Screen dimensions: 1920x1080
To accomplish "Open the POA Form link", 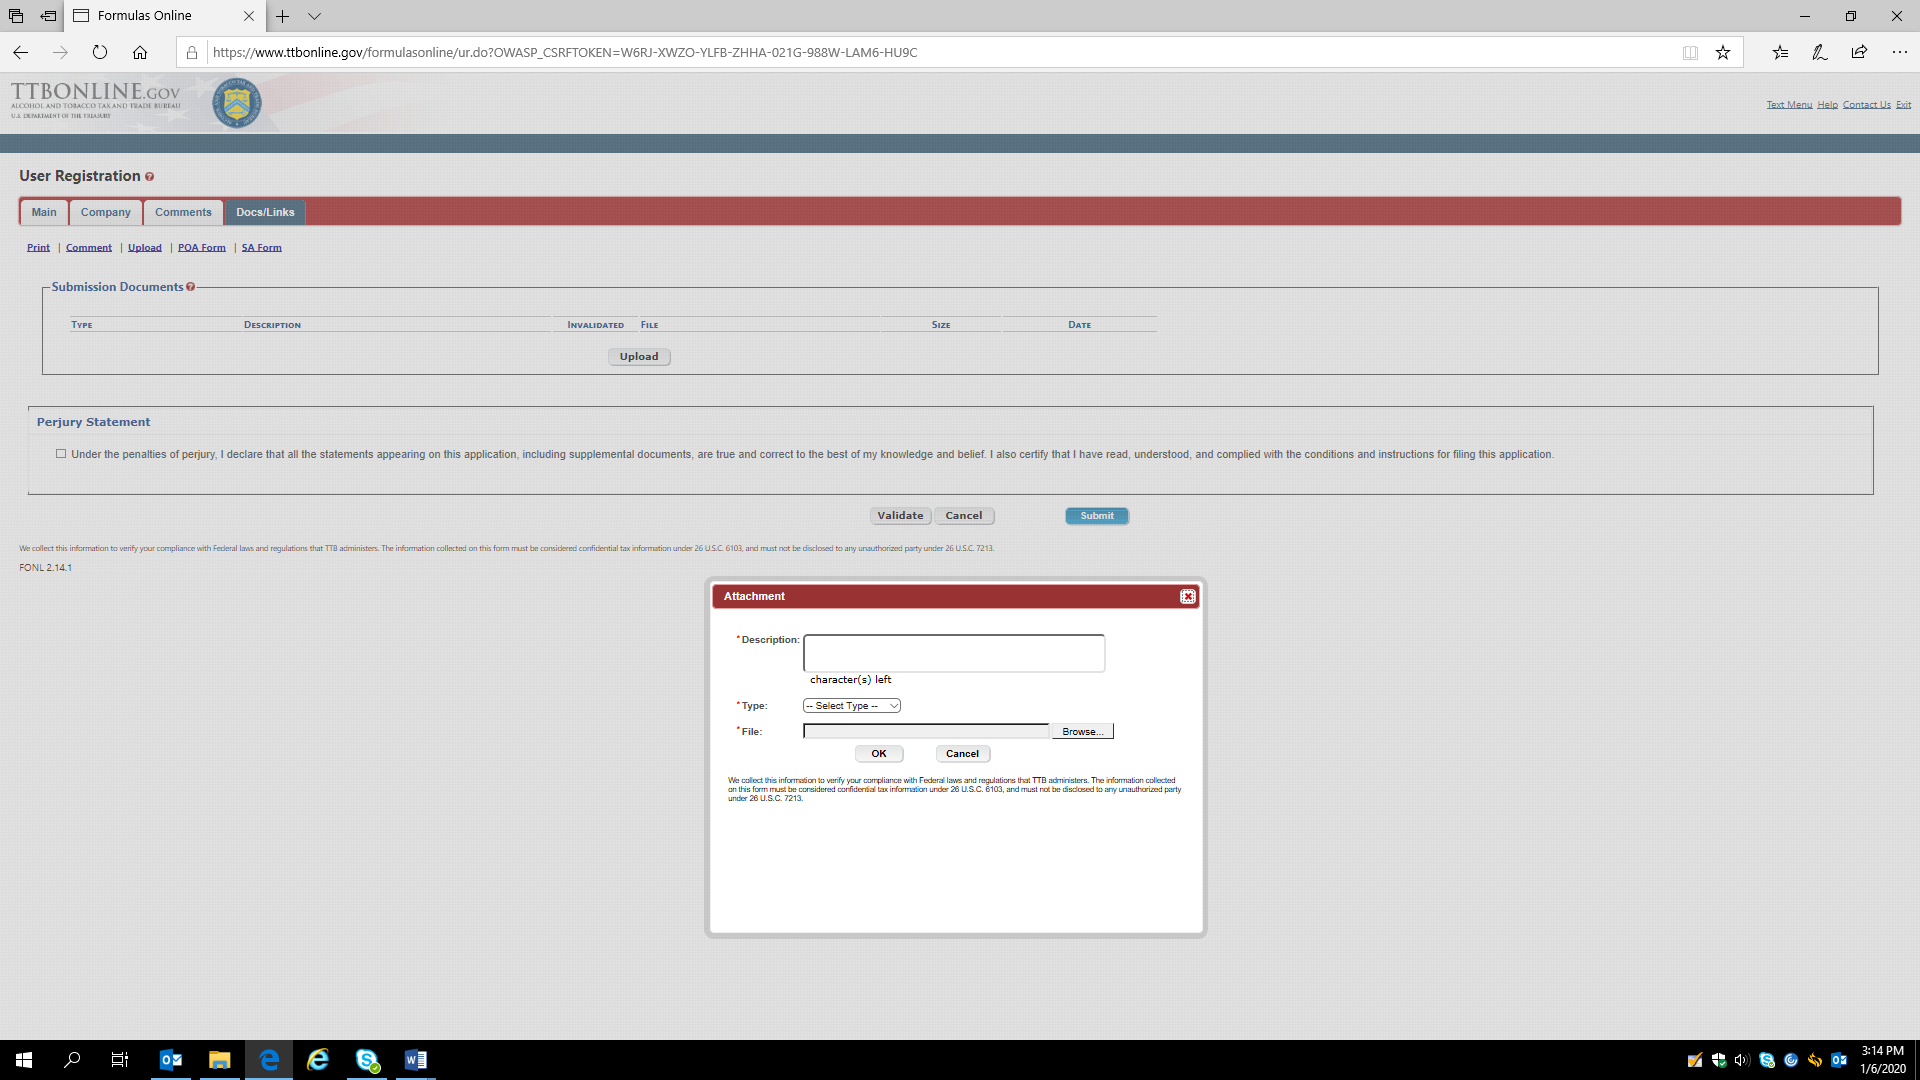I will 201,248.
